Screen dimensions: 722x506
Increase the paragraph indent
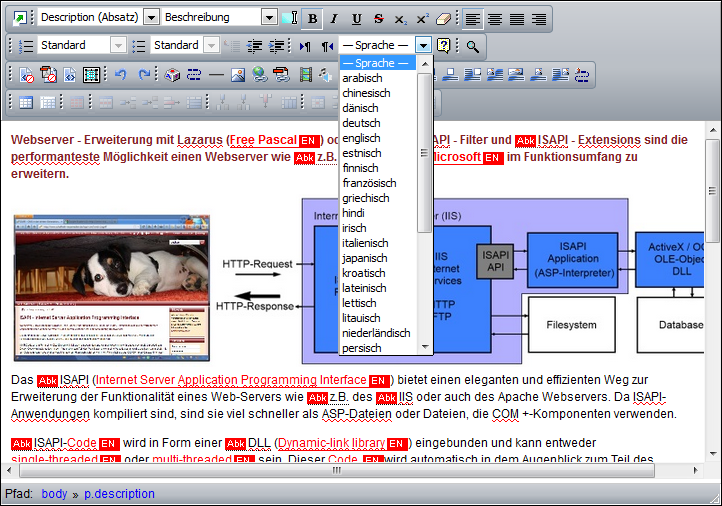pyautogui.click(x=276, y=46)
